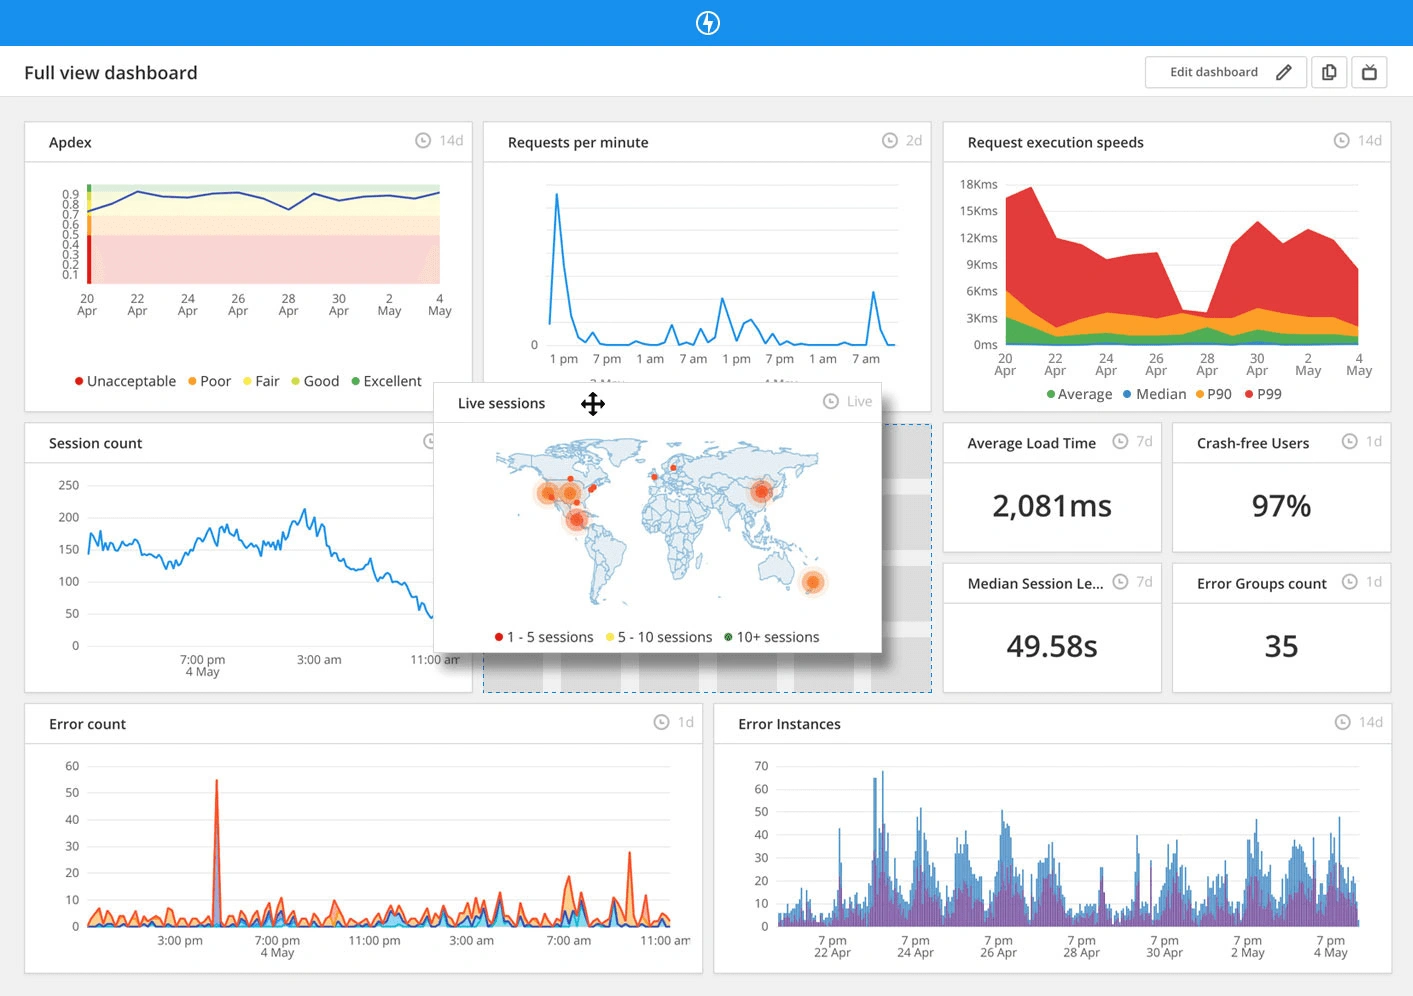
Task: Click the Request execution speeds clock icon
Action: coord(1342,141)
